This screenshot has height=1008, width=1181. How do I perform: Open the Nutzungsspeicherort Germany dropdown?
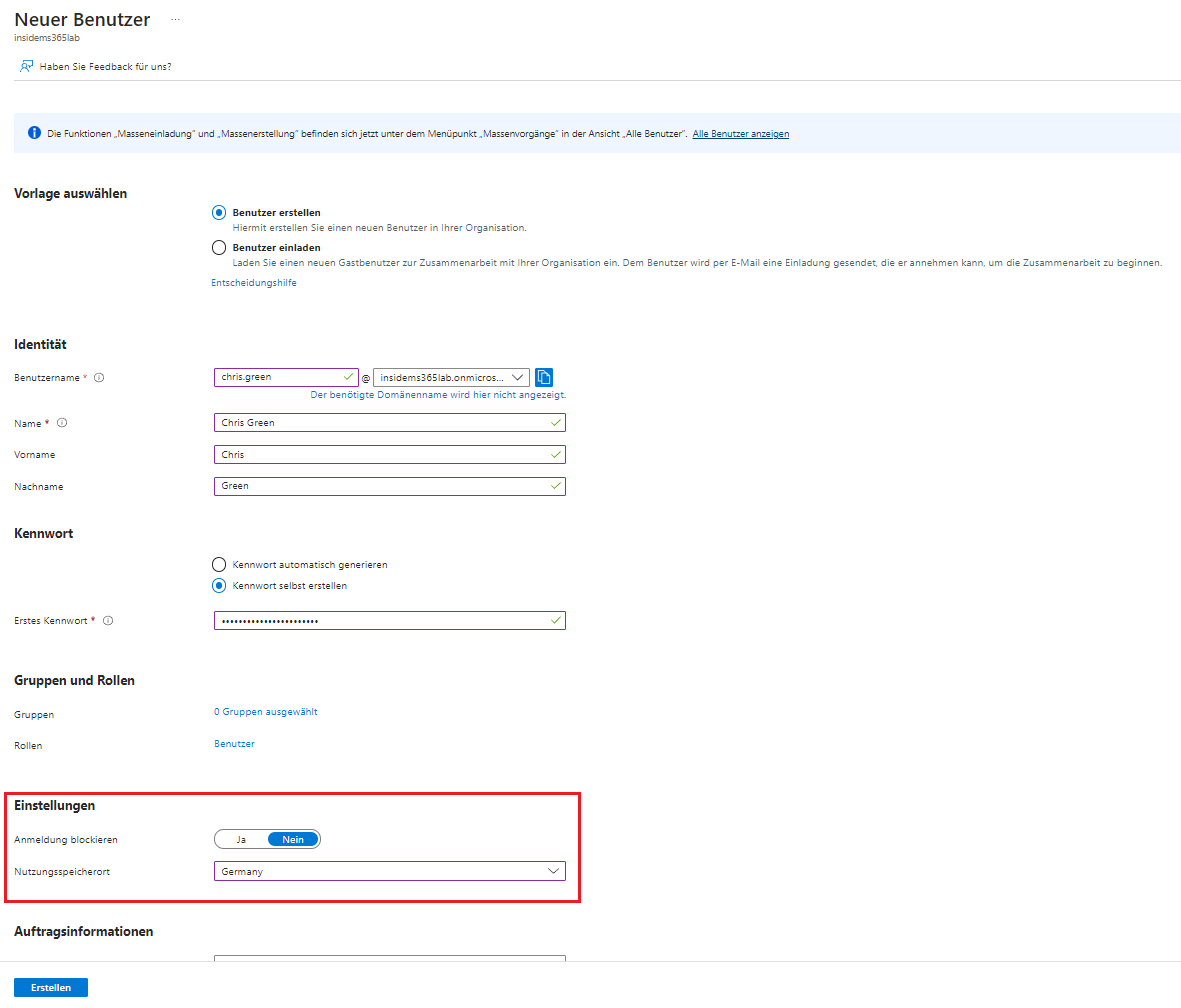click(389, 872)
